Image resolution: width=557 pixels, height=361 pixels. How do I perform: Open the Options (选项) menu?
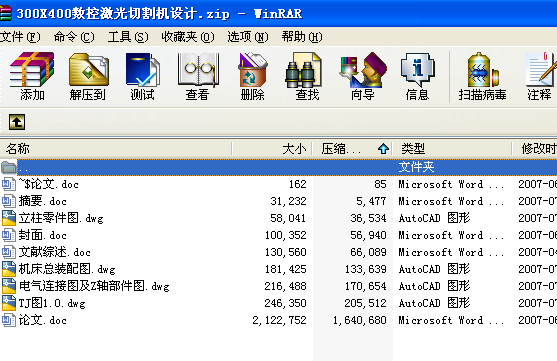coord(248,37)
